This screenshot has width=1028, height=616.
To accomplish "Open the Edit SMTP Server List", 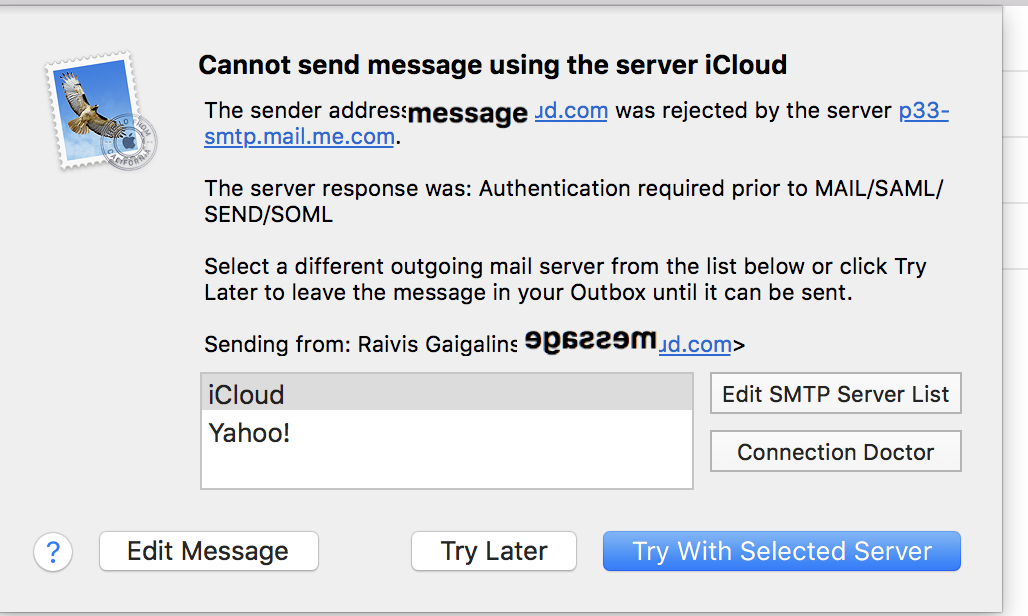I will [835, 393].
